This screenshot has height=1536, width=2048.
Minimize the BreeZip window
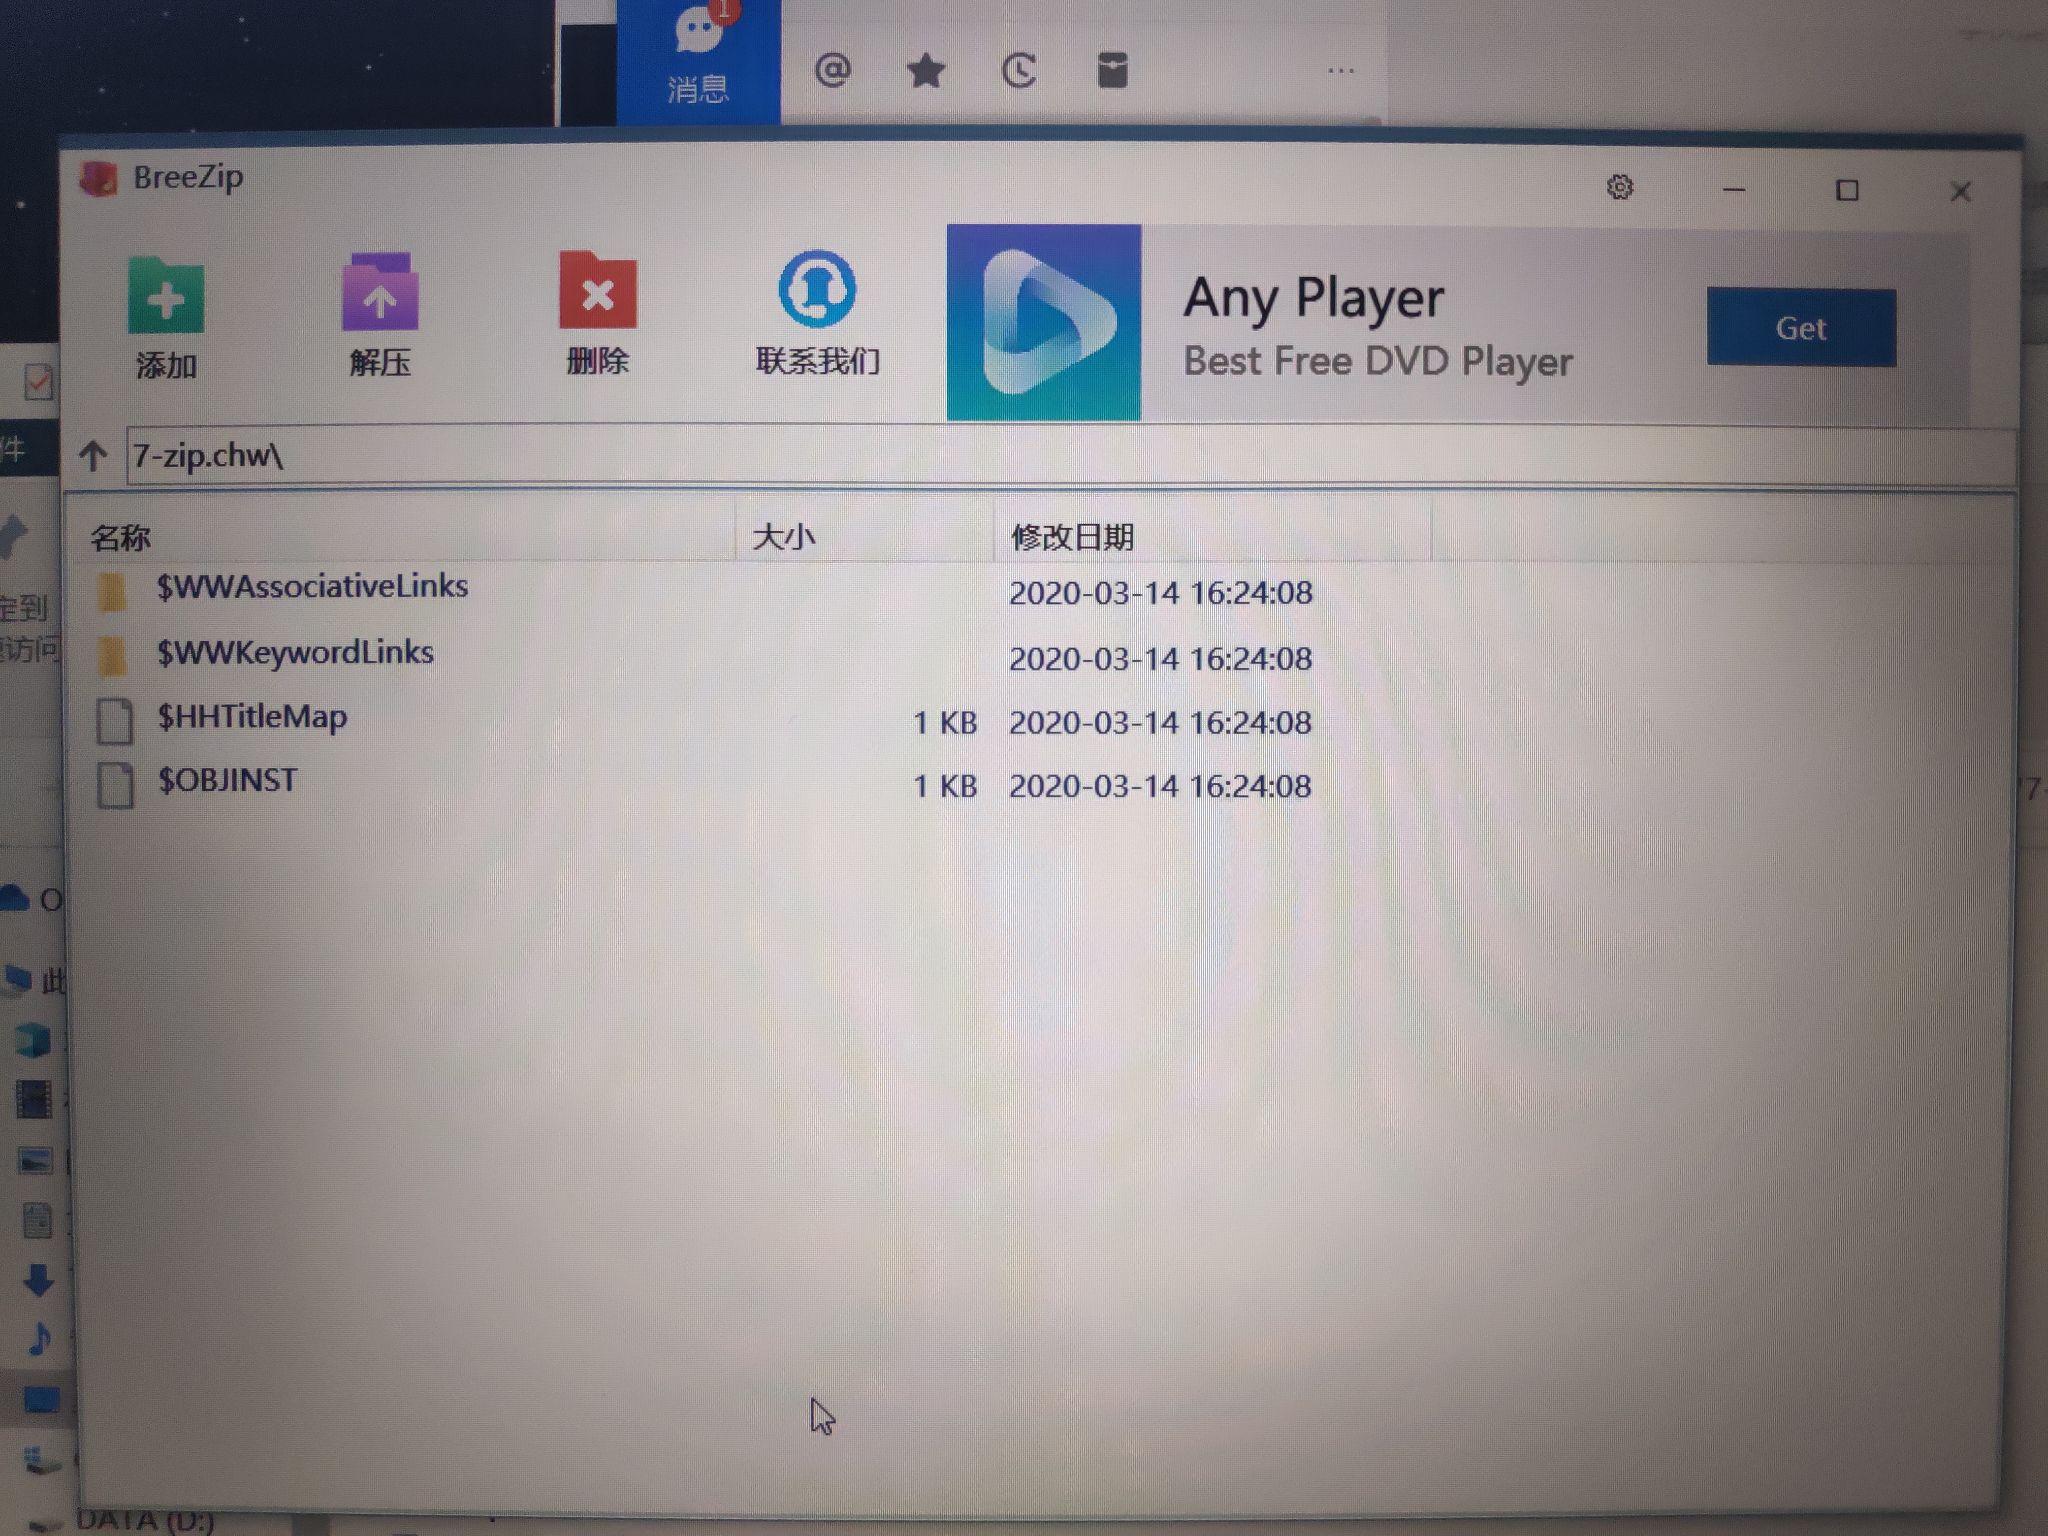(1735, 189)
